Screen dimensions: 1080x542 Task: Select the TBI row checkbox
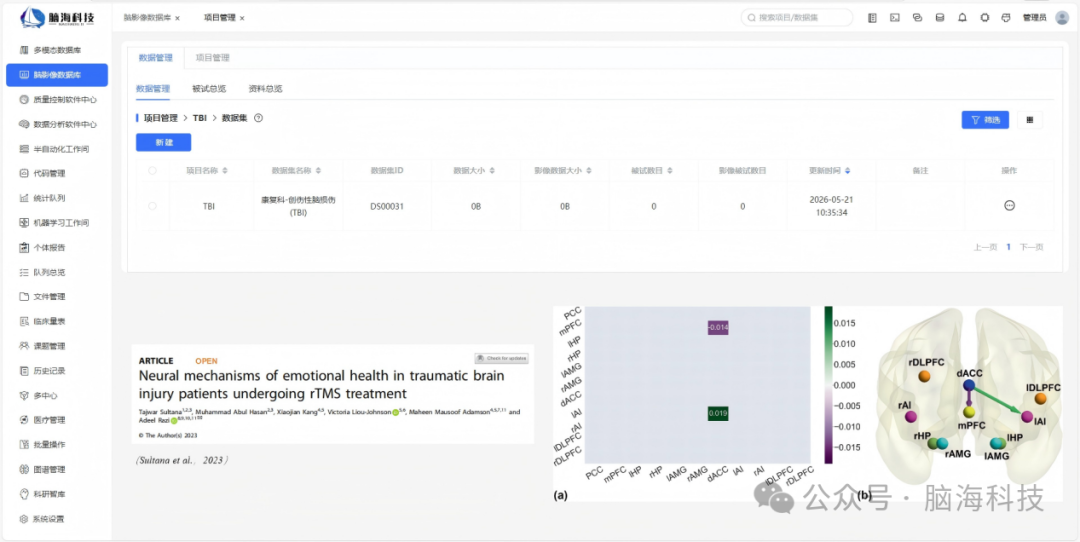click(x=152, y=206)
